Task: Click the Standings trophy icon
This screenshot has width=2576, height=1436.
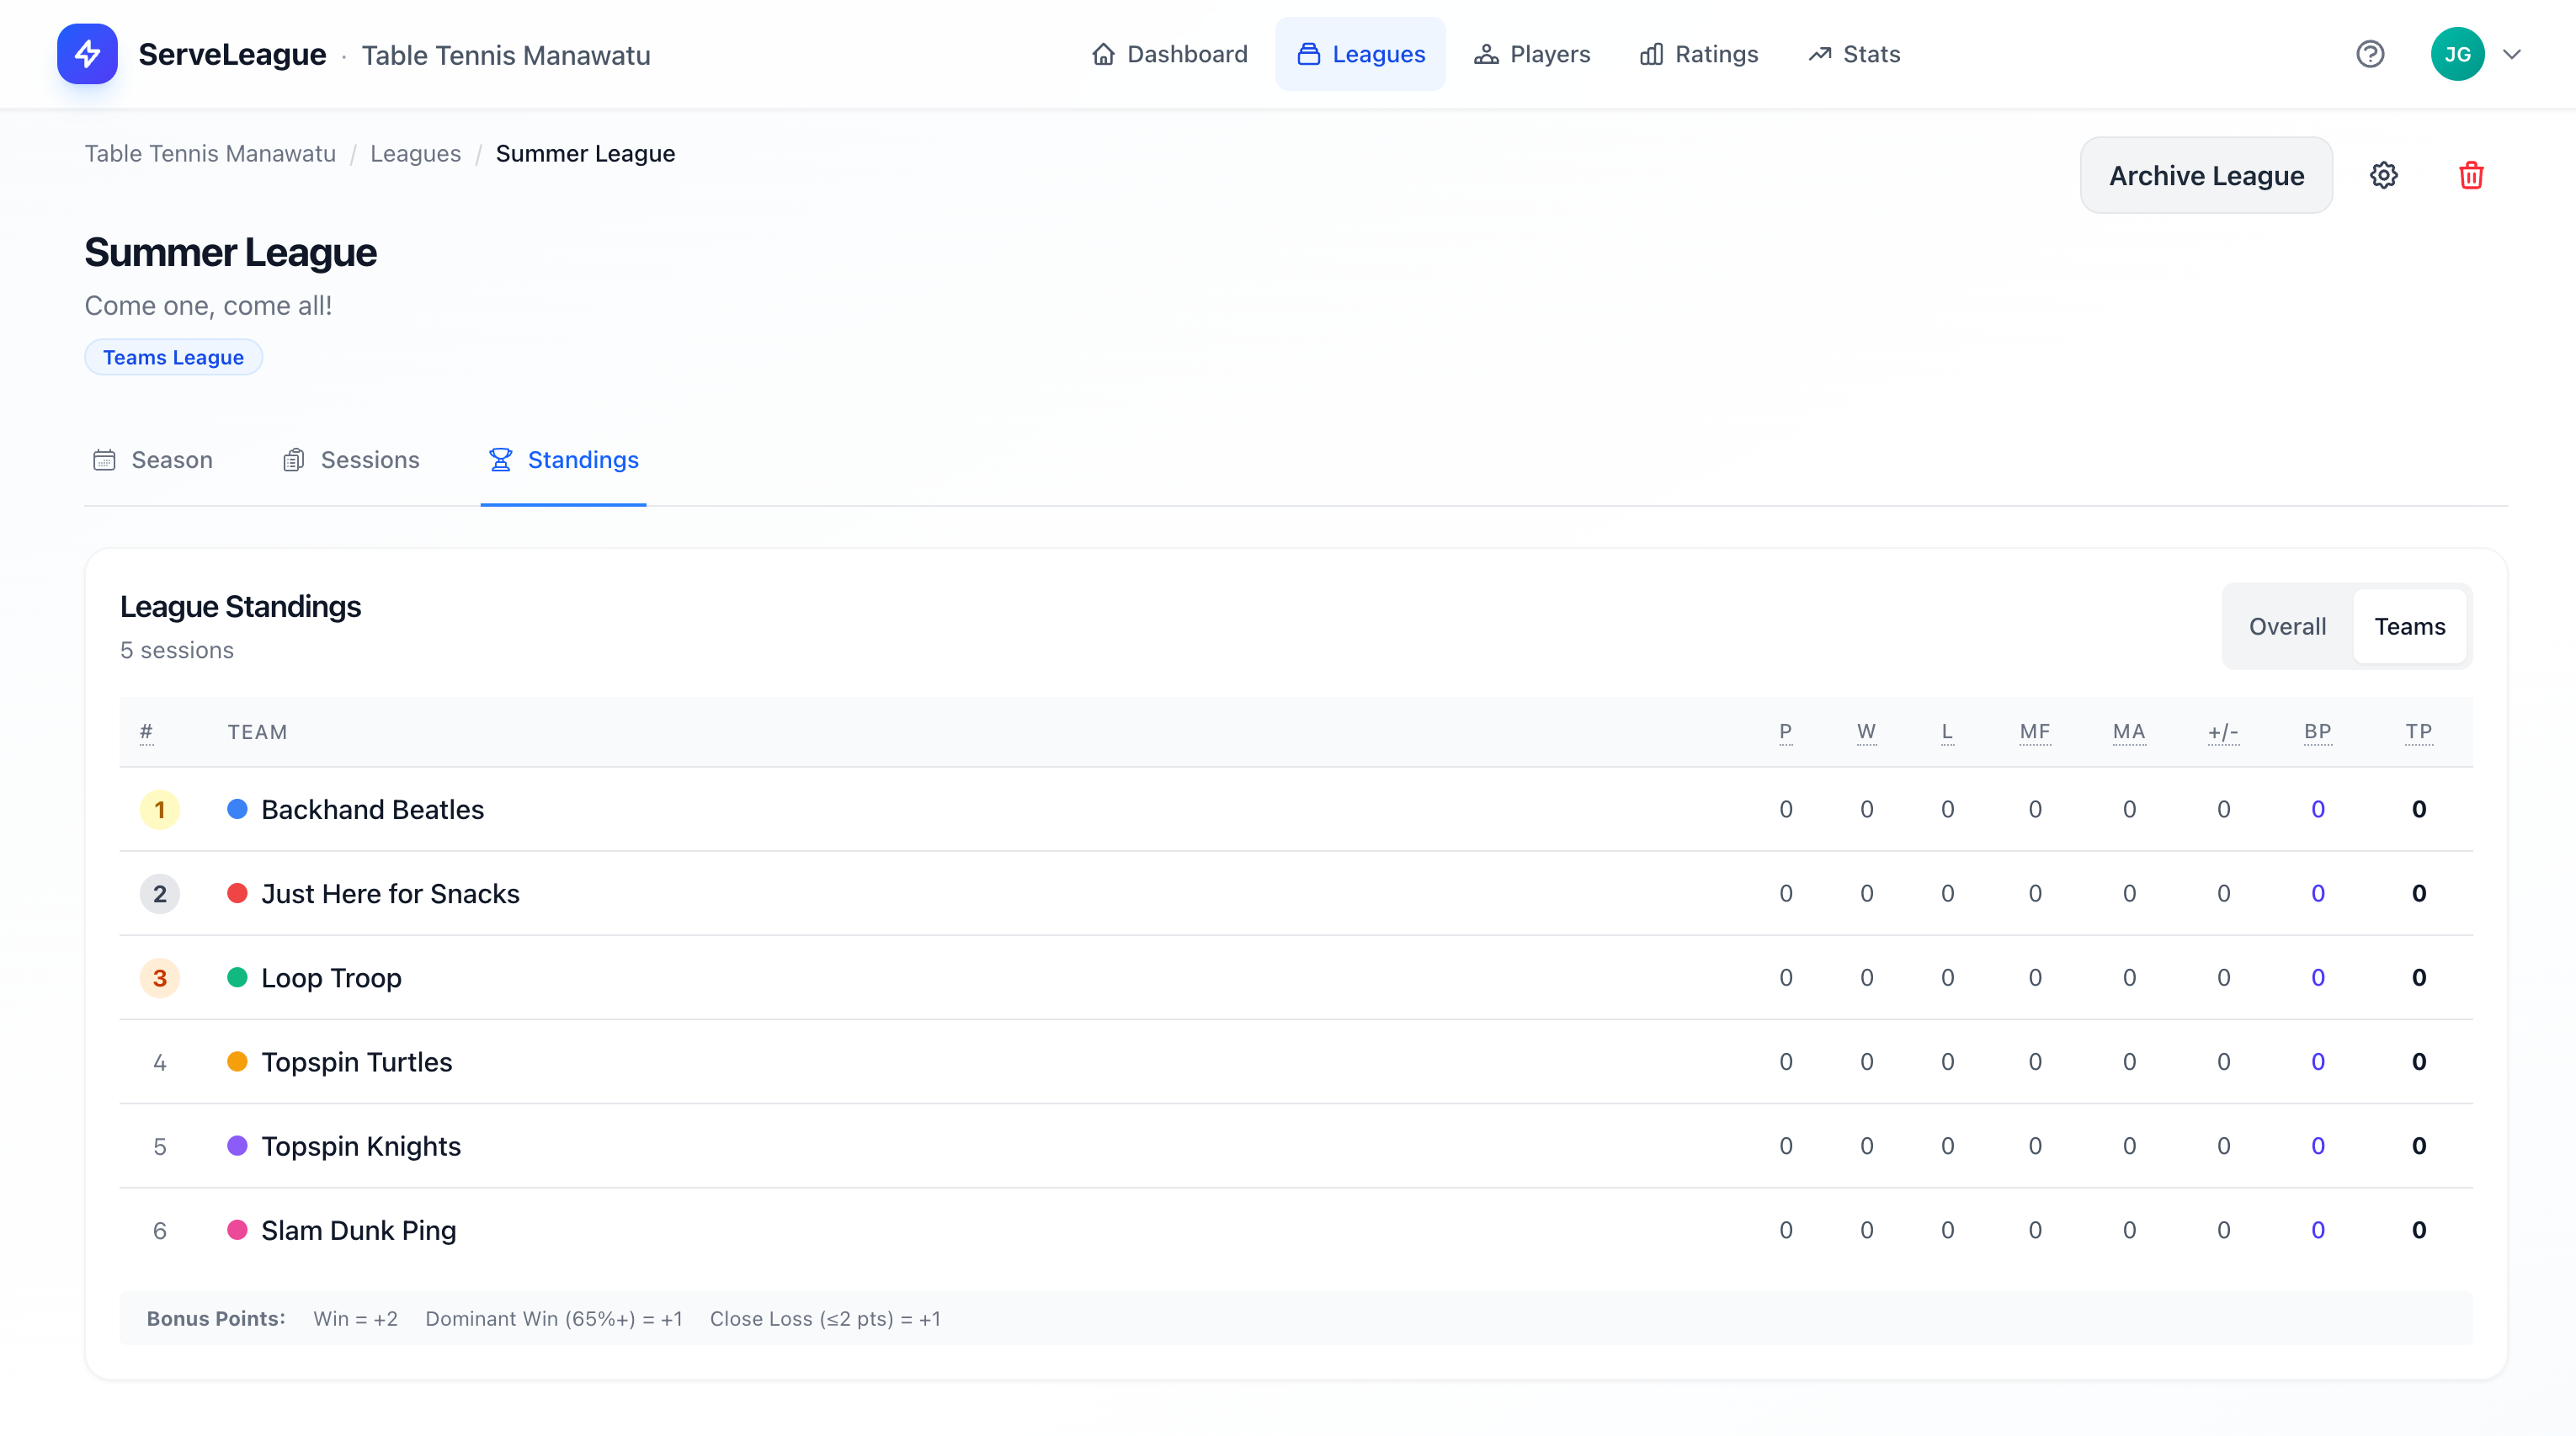Action: [x=500, y=459]
